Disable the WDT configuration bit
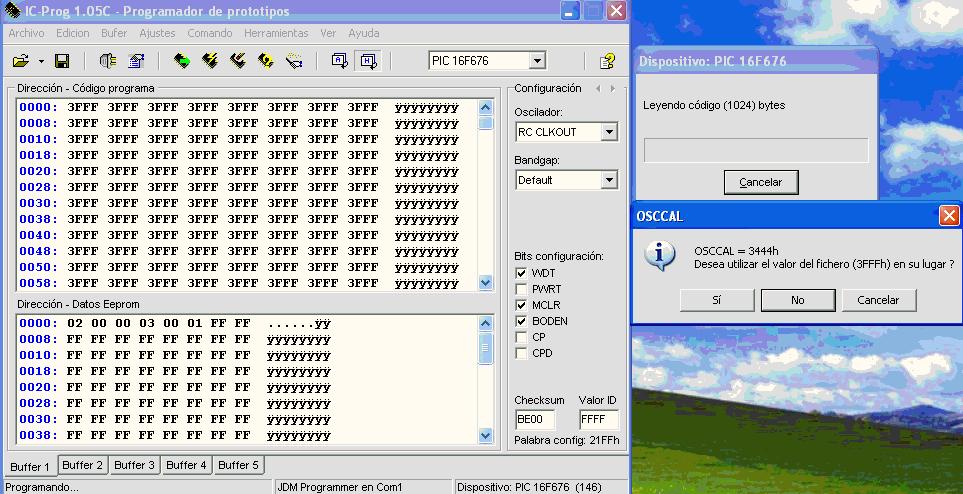This screenshot has width=963, height=494. [x=521, y=273]
